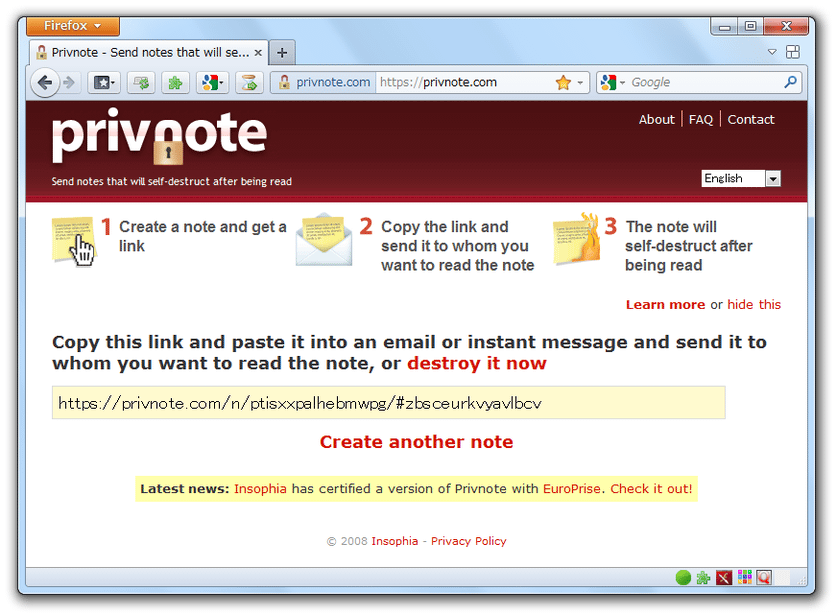Go back with the back arrow button
837x614 pixels.
tap(45, 83)
